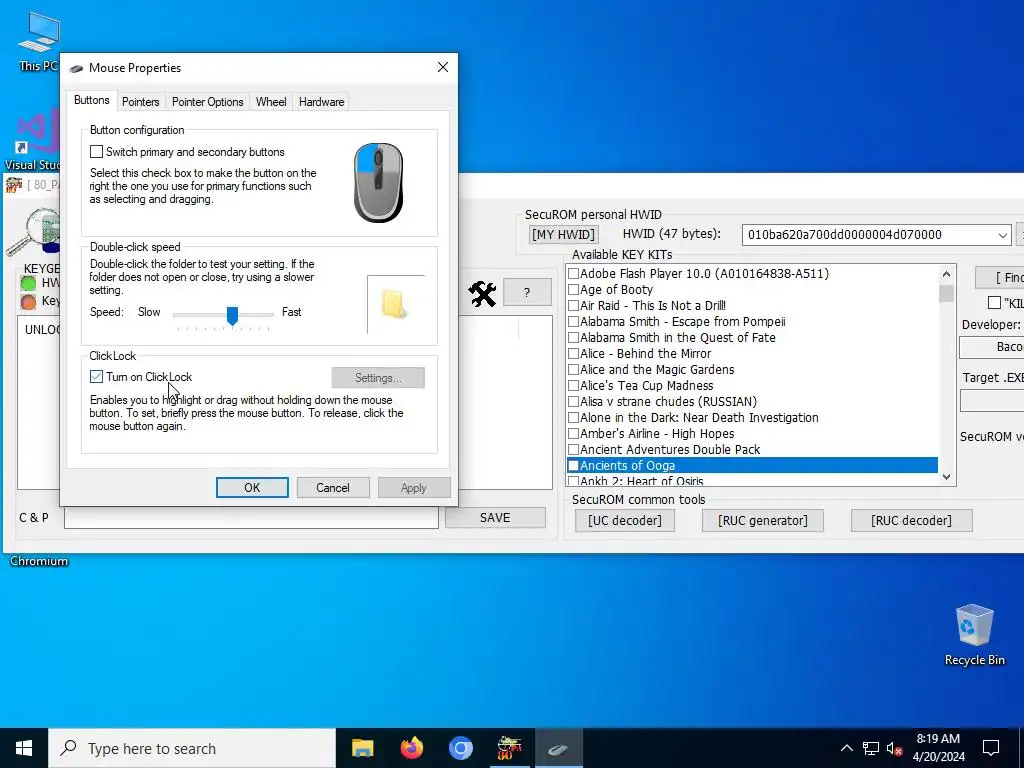Toggle Switch primary and secondary buttons
Image resolution: width=1024 pixels, height=768 pixels.
96,152
